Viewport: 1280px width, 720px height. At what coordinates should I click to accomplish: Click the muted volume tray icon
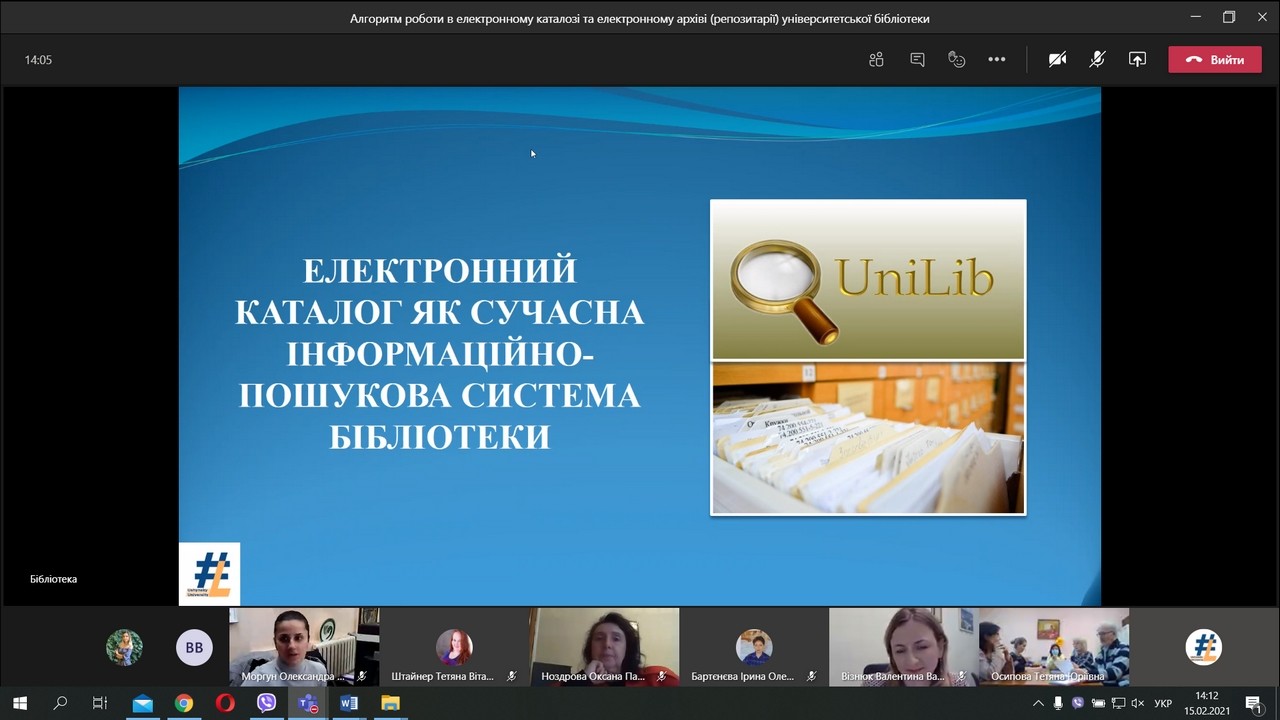(x=1138, y=703)
